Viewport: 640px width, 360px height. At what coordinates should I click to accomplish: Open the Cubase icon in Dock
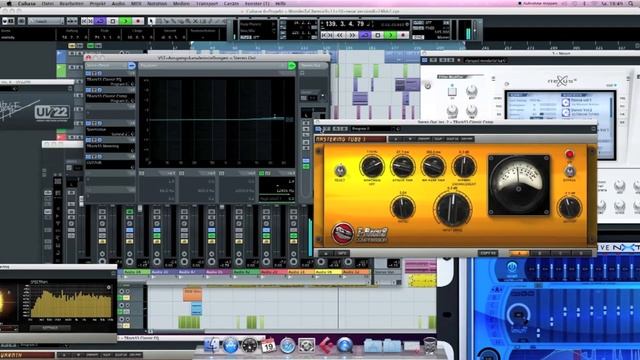326,345
